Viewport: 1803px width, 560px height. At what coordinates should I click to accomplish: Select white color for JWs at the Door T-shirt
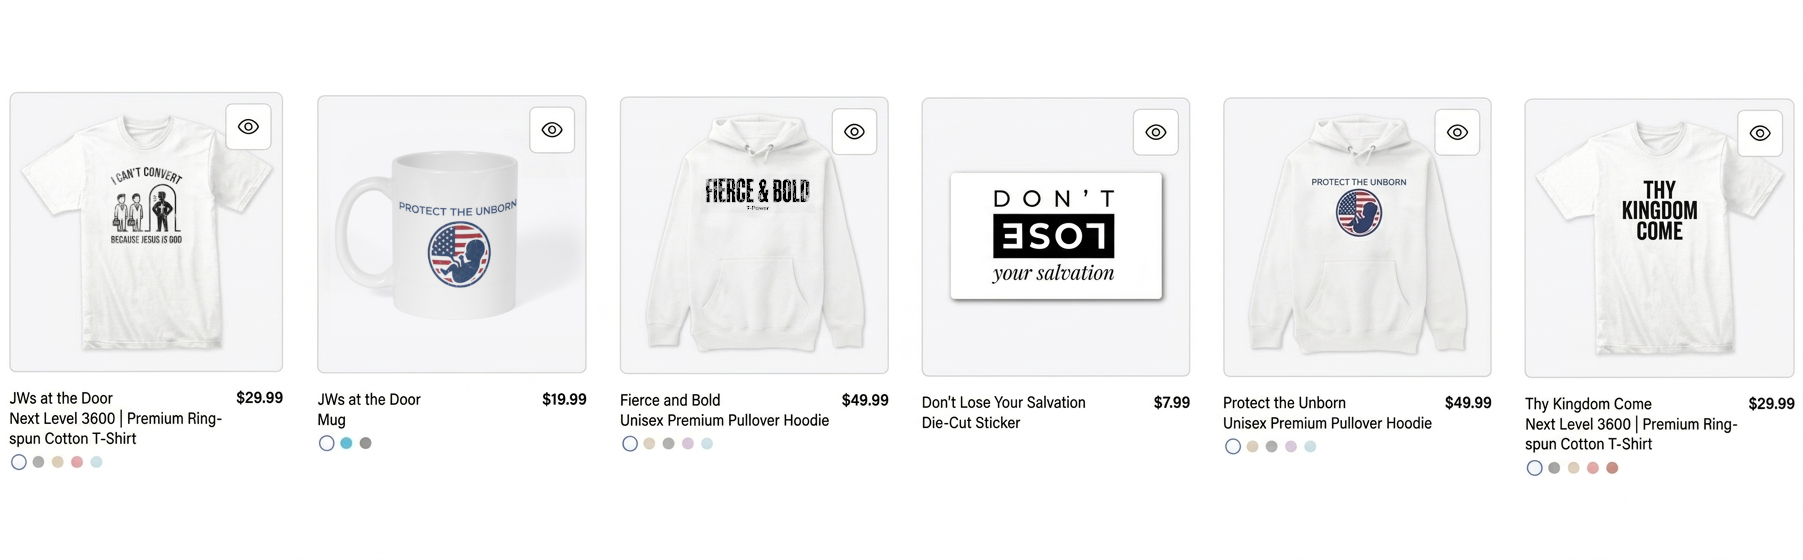19,462
